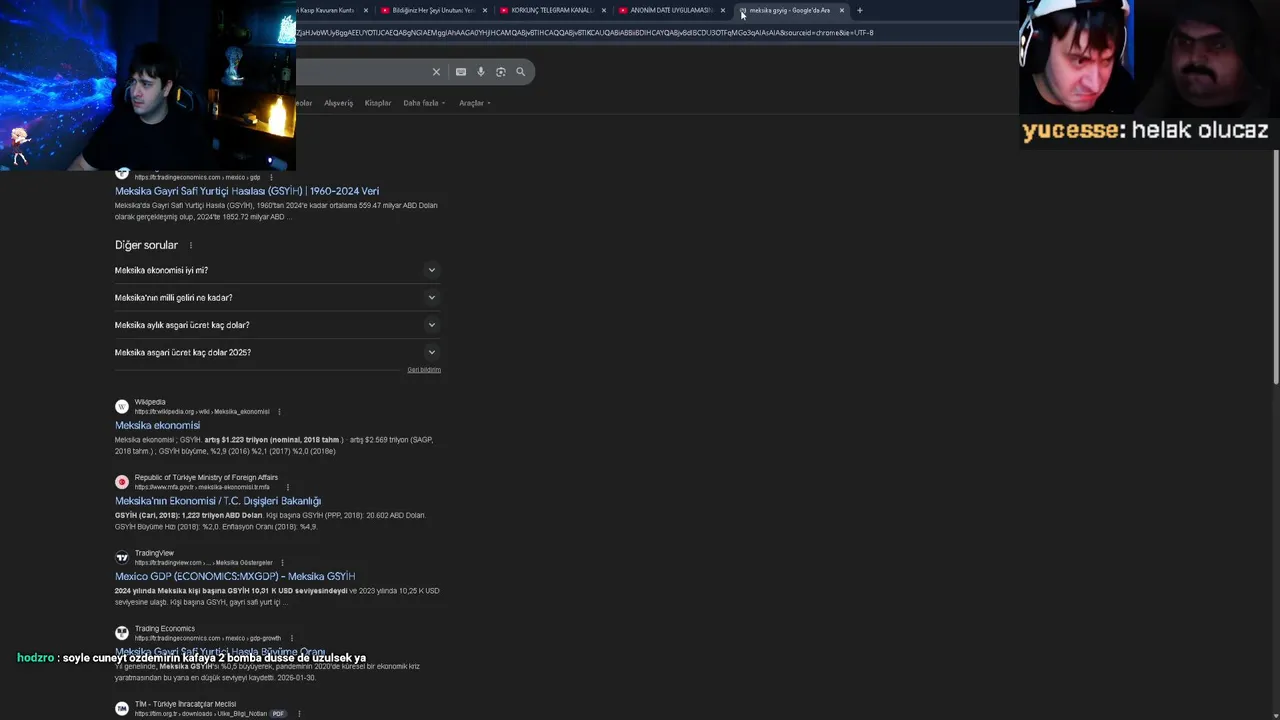Screen dimensions: 1280x720
Task: Open more options for TİM PDF result
Action: [x=298, y=714]
